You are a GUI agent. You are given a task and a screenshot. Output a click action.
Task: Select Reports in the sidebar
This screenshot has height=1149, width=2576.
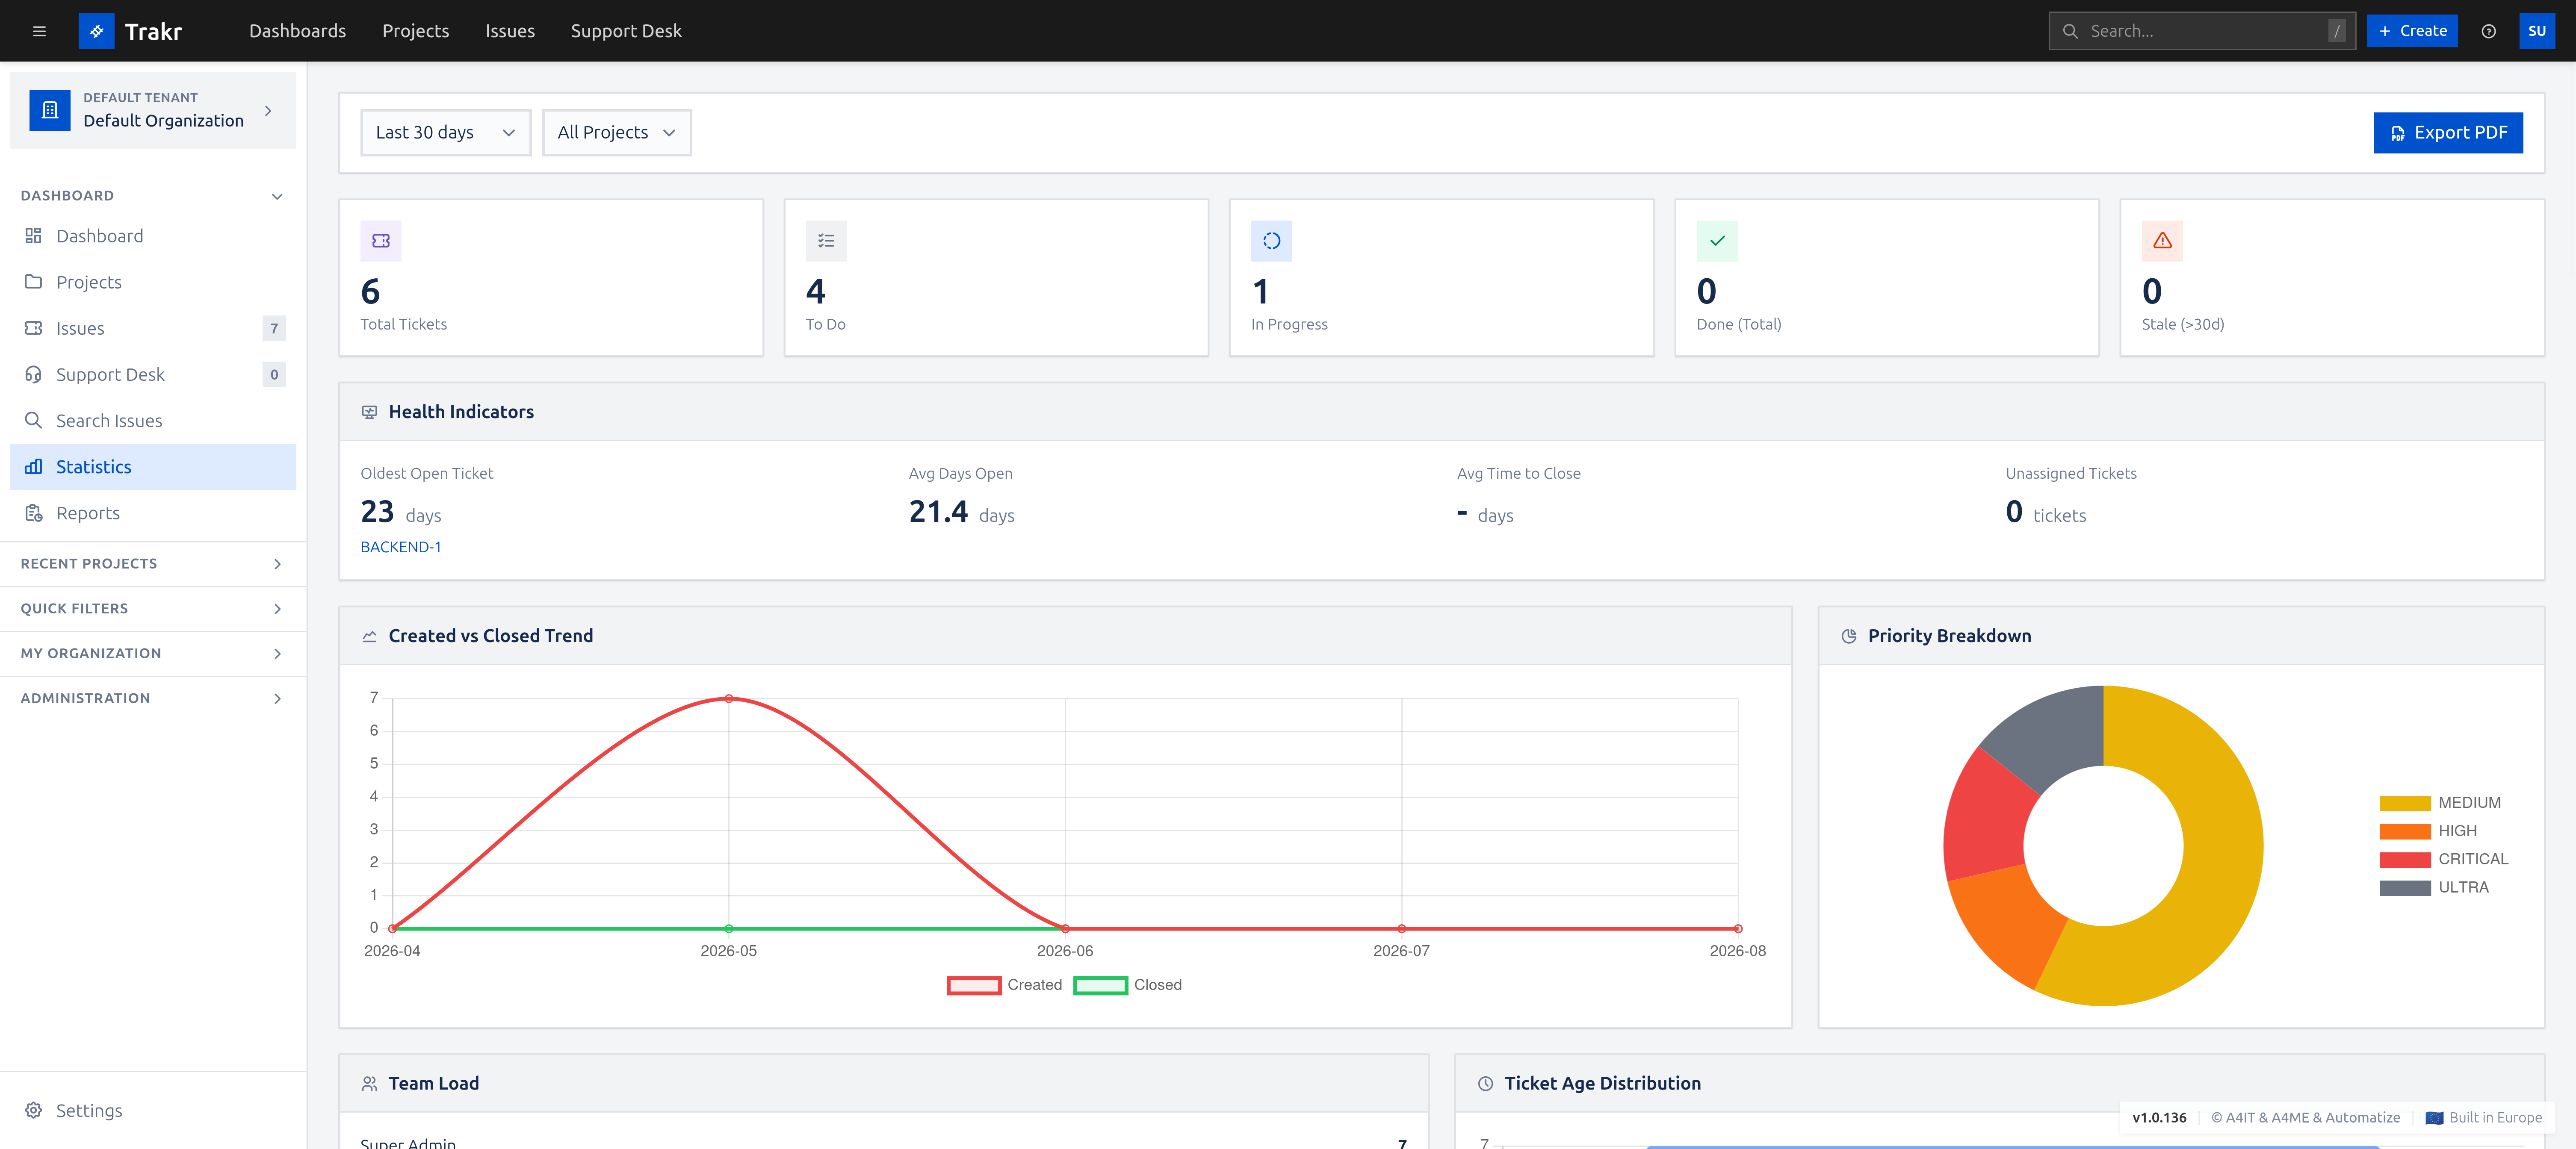(88, 513)
